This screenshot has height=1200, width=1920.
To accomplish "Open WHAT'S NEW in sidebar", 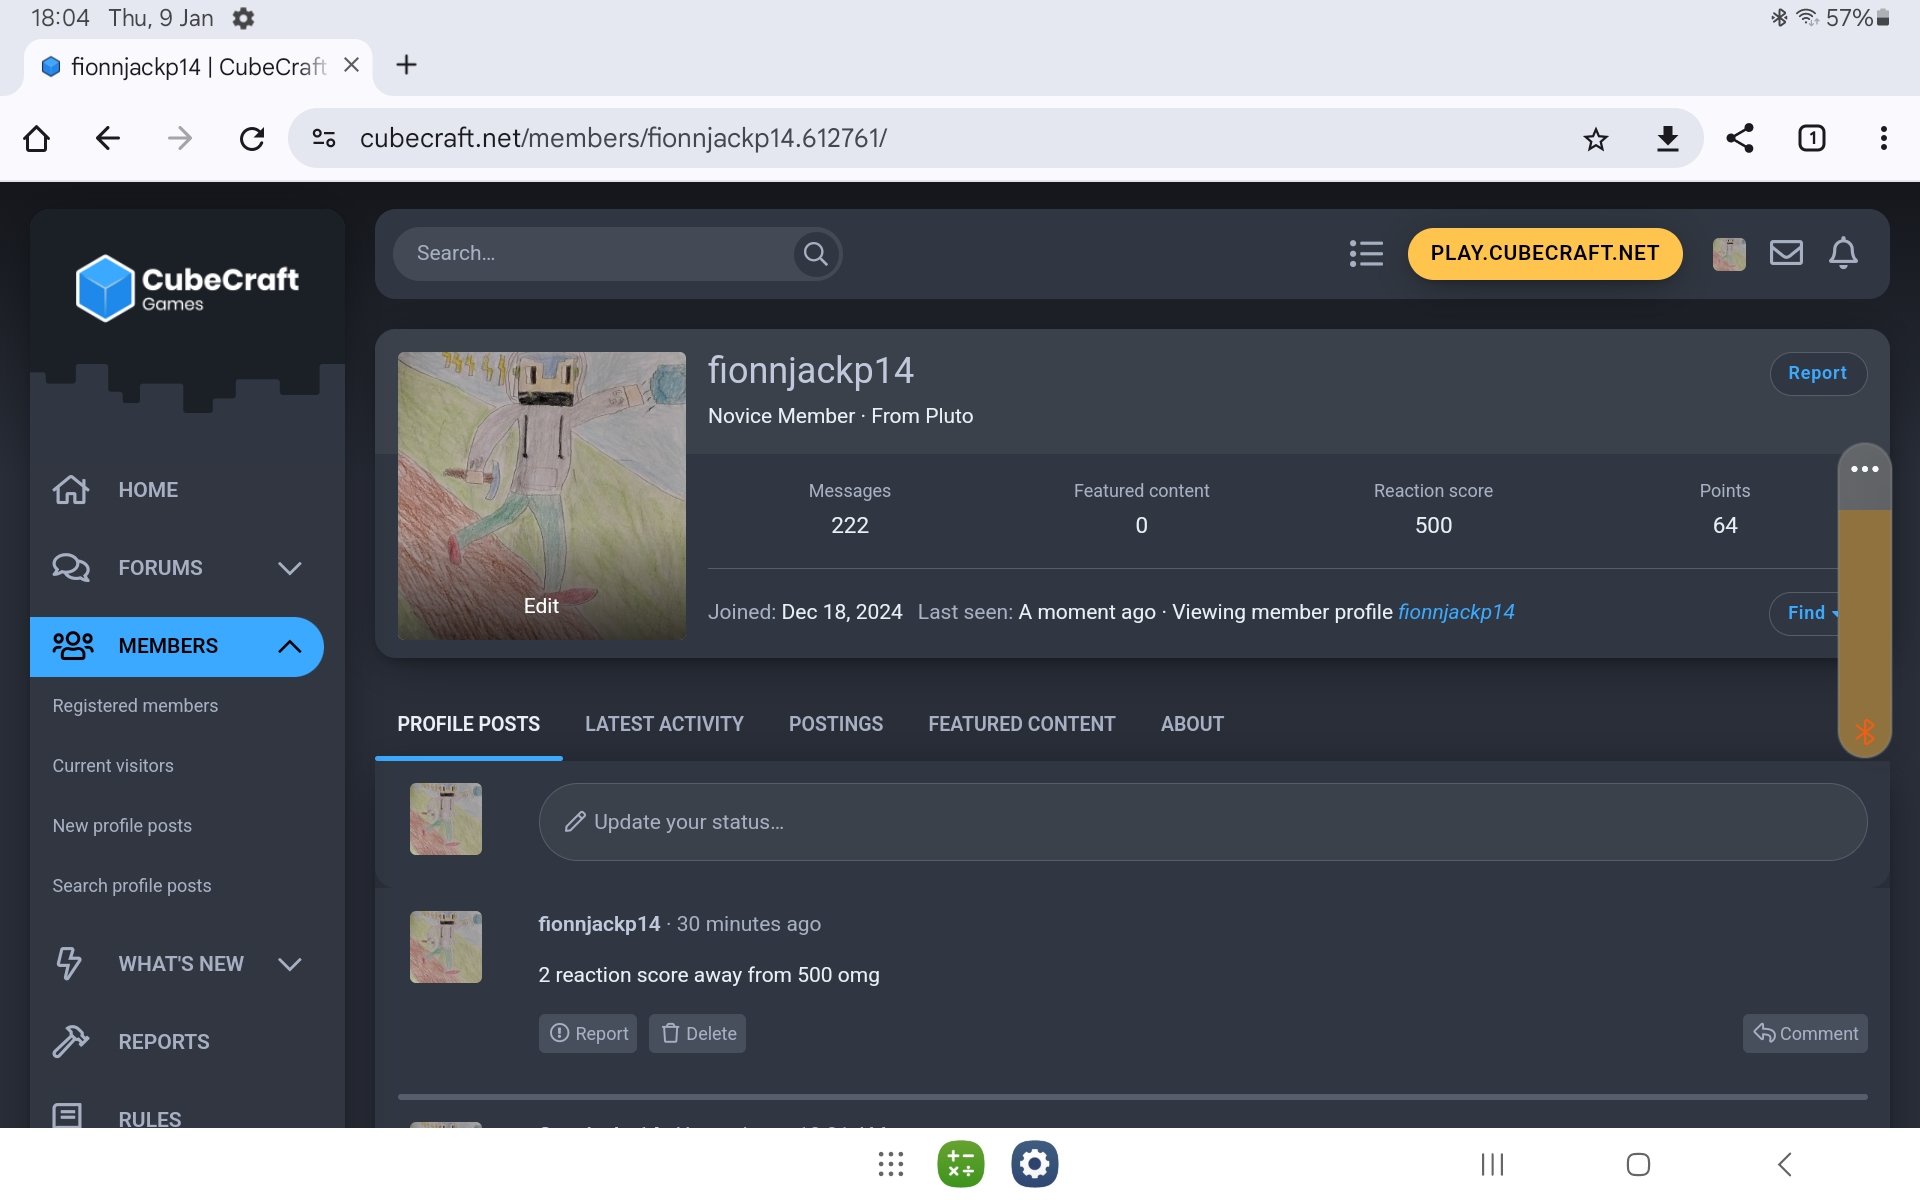I will 180,964.
